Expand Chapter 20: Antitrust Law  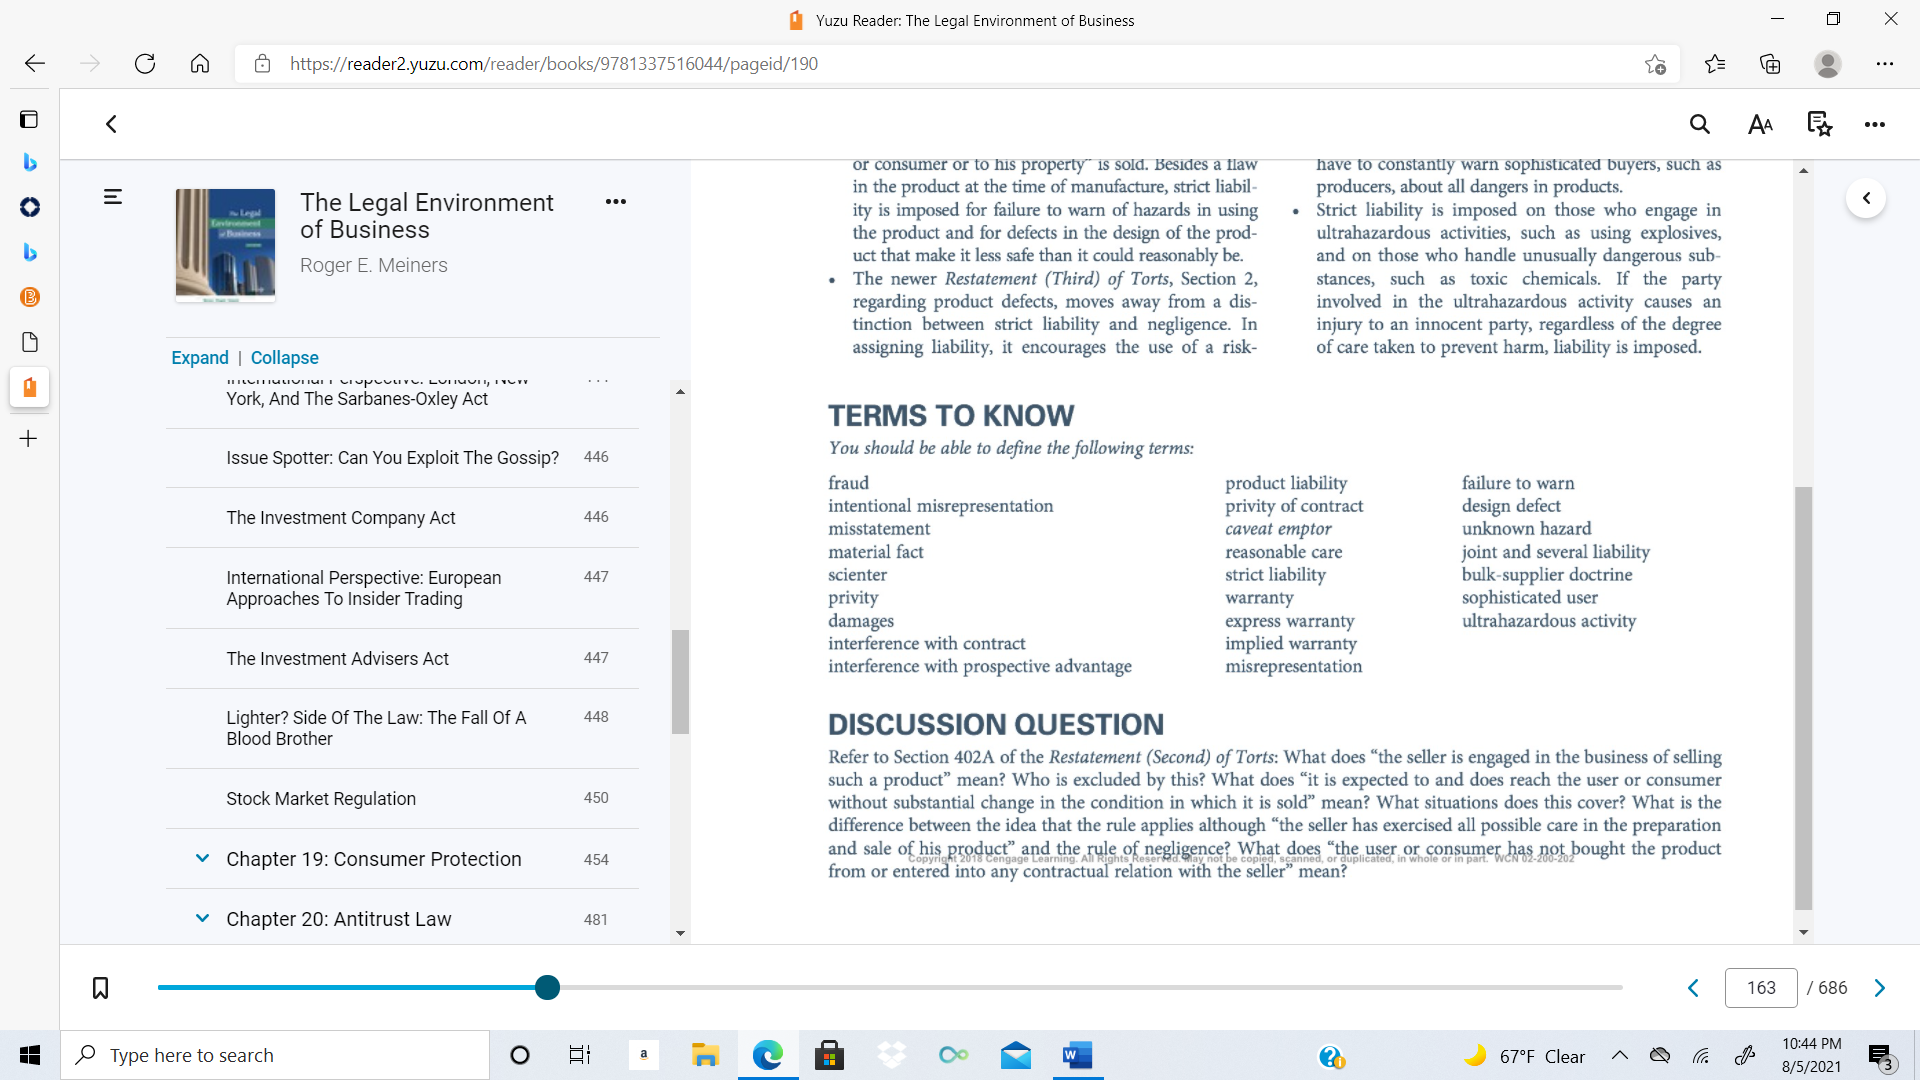point(202,919)
